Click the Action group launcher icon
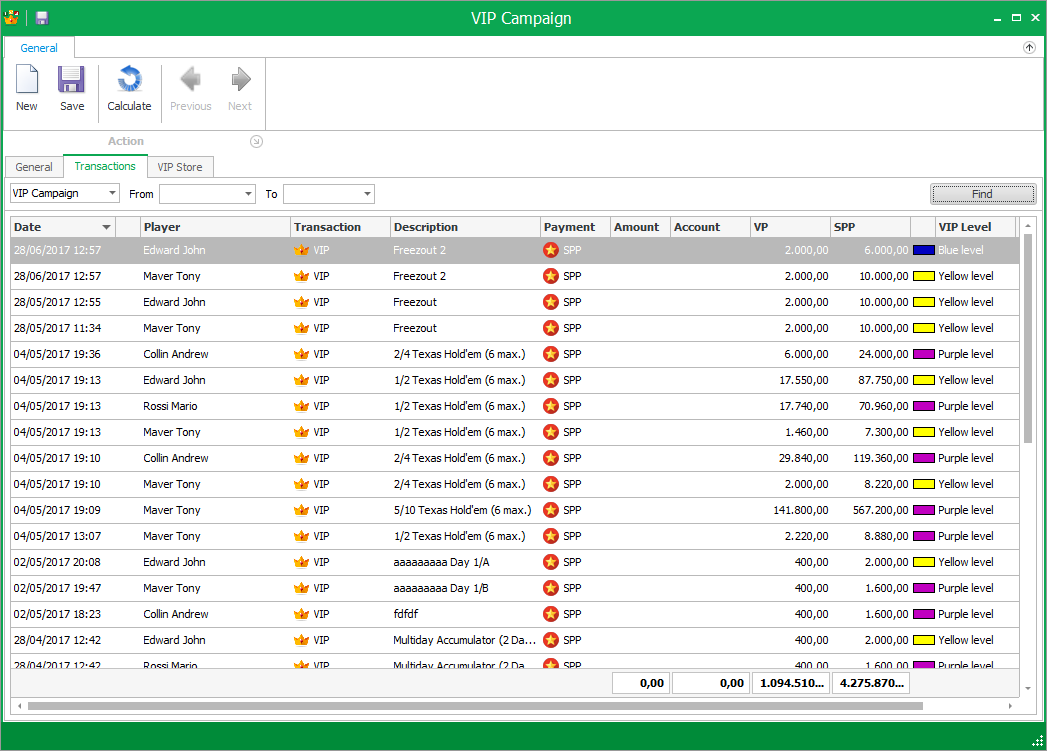Screen dimensions: 1047x751 [x=256, y=142]
